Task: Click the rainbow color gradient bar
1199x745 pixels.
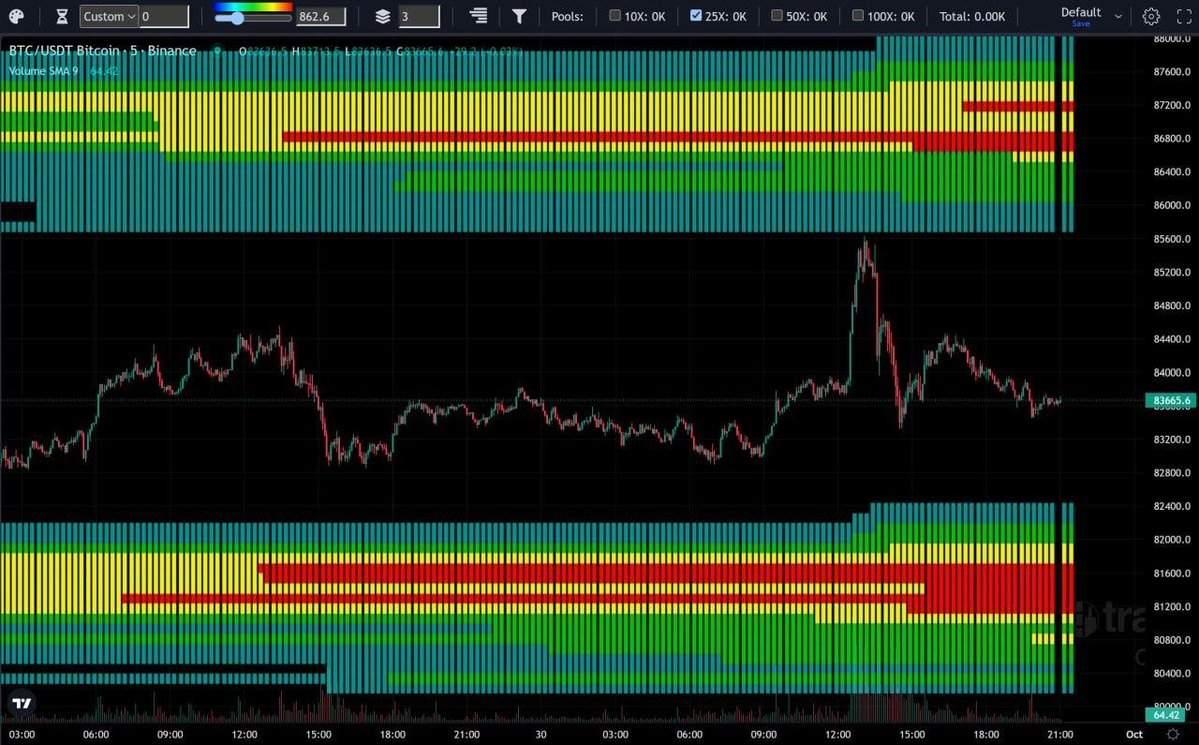Action: [x=252, y=7]
